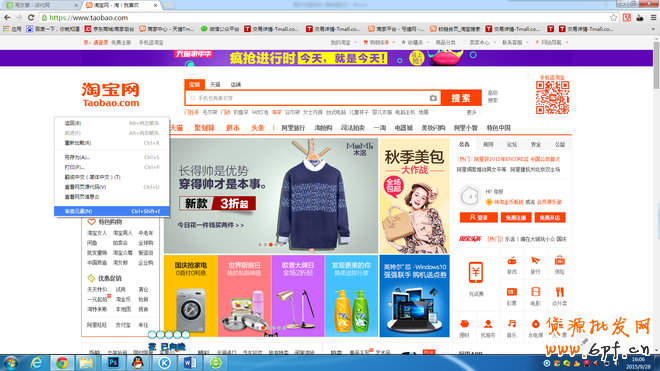
Task: Open the Chrome hamburger menu
Action: (x=653, y=18)
